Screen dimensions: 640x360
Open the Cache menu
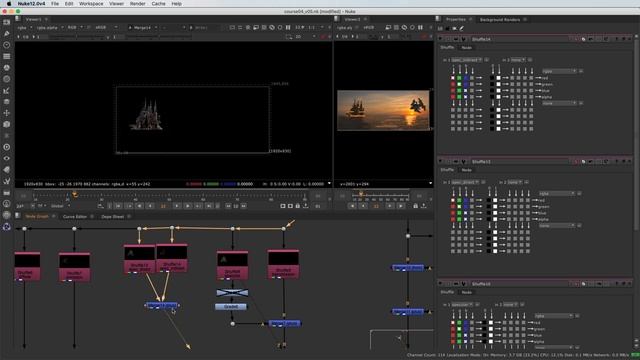coord(158,4)
